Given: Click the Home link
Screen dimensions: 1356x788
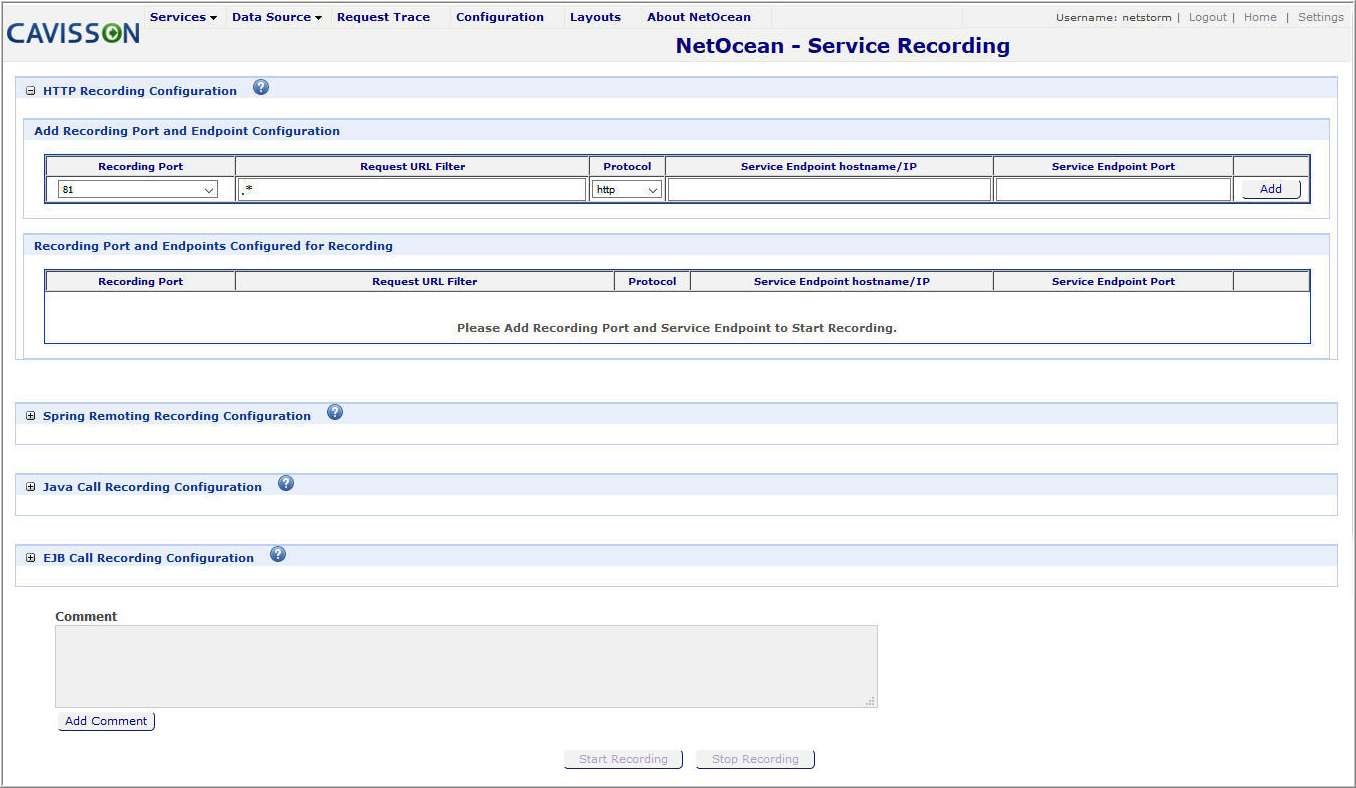Looking at the screenshot, I should [x=1260, y=17].
